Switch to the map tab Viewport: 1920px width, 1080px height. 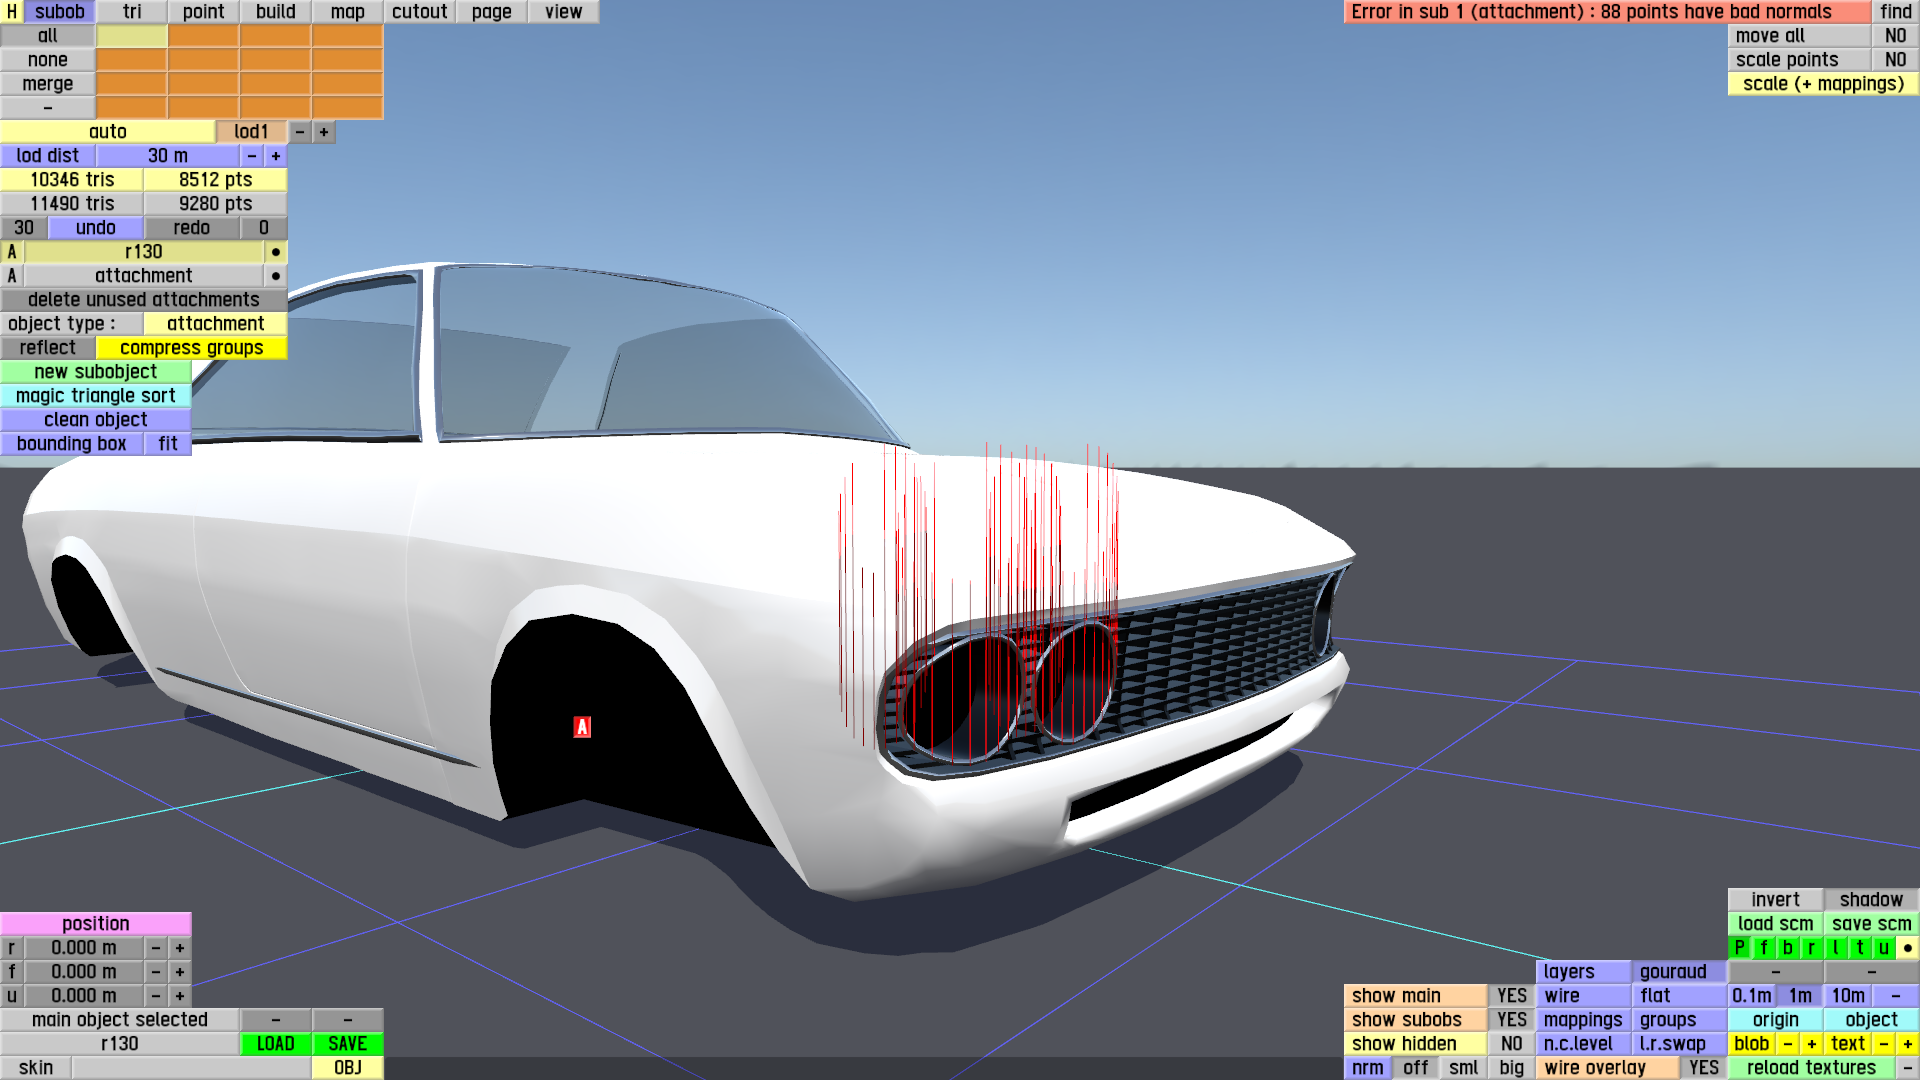click(347, 12)
